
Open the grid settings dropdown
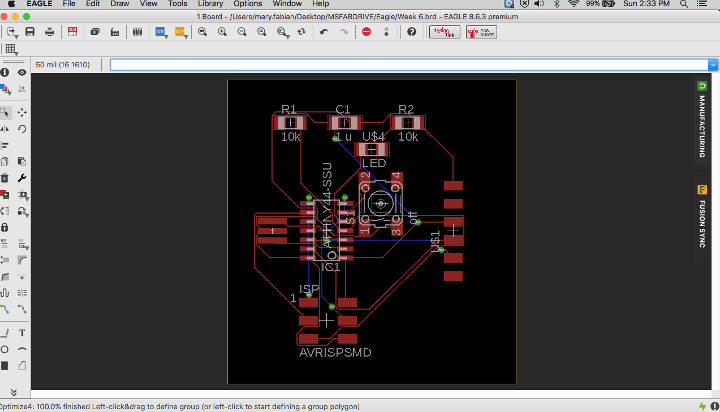click(x=11, y=49)
